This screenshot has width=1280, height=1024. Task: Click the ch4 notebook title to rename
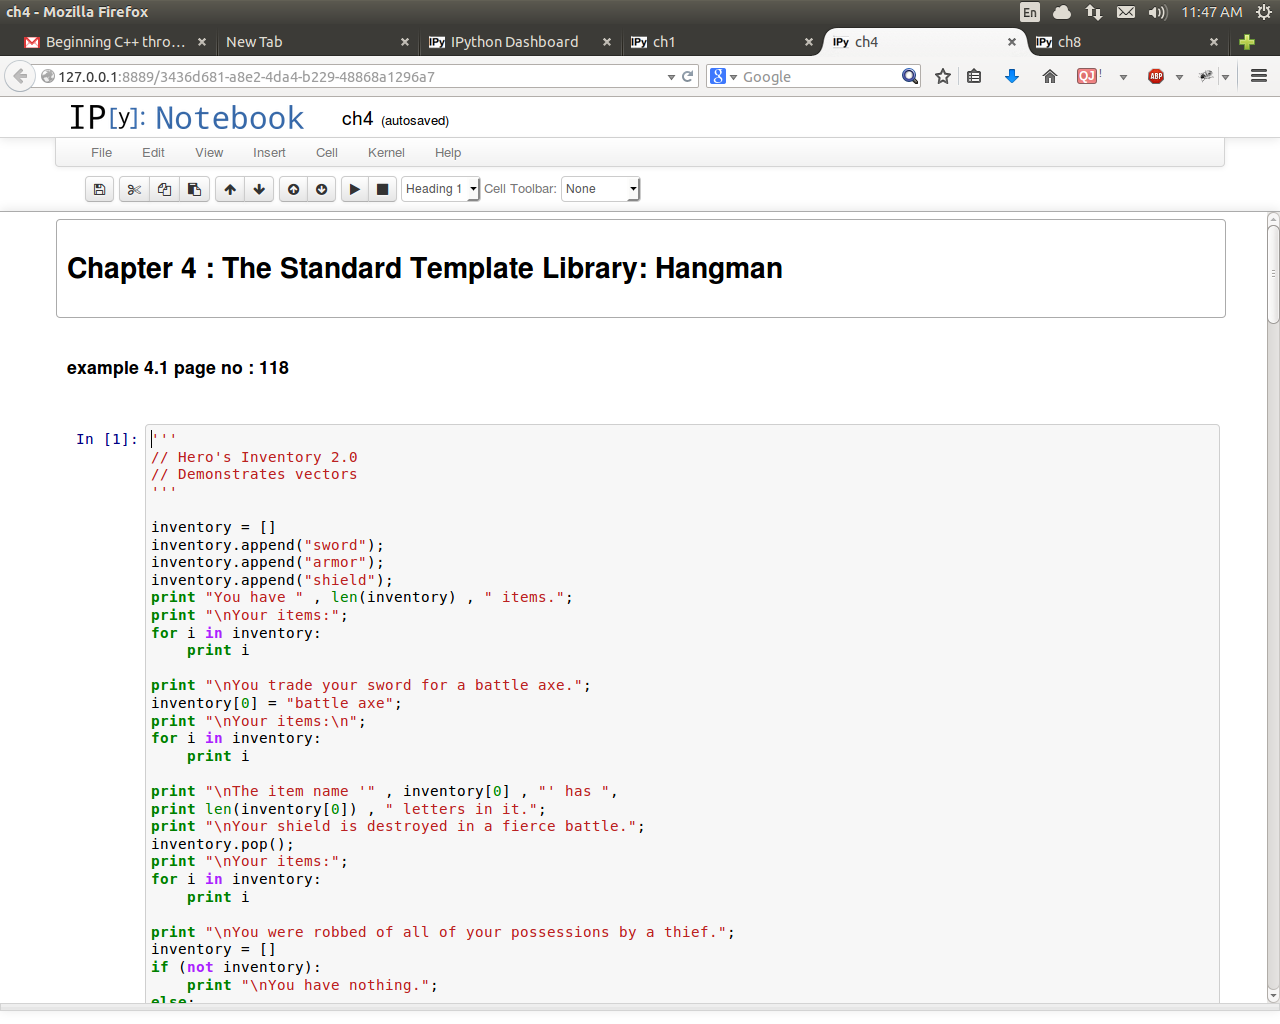(x=357, y=119)
